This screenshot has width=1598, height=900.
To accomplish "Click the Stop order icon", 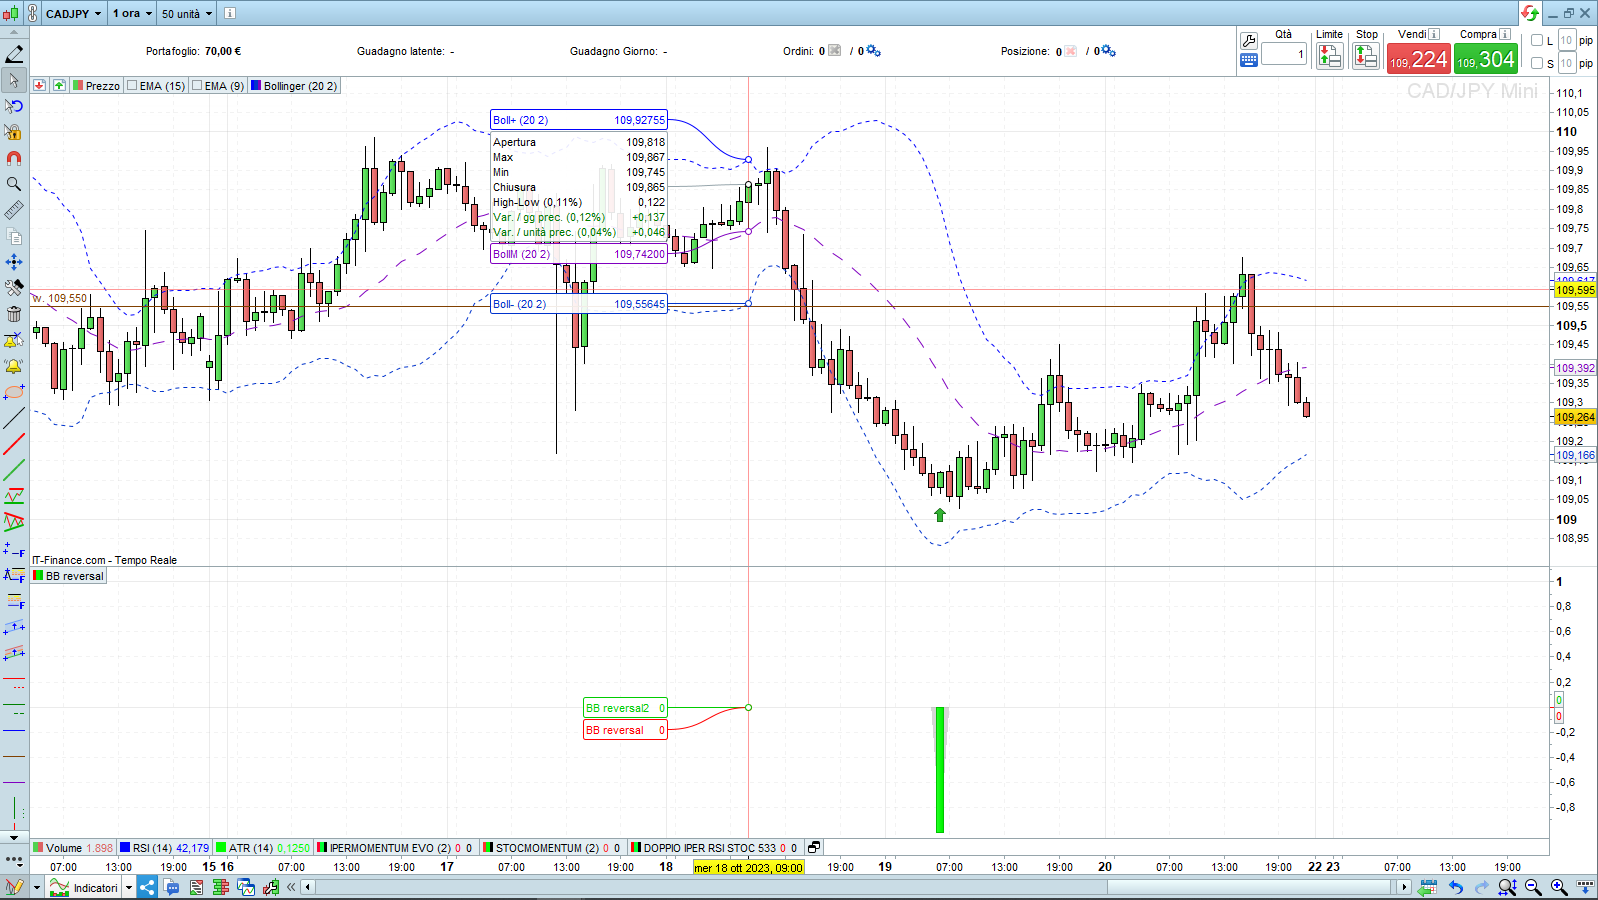I will [x=1366, y=56].
